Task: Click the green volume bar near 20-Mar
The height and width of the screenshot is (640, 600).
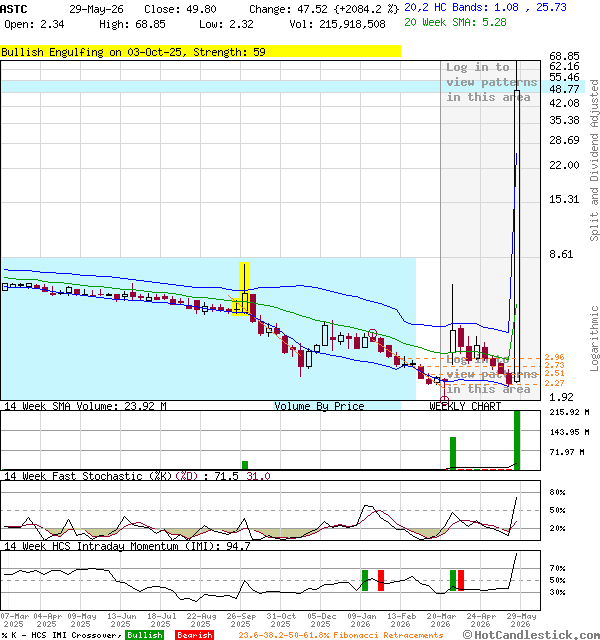Action: pos(453,453)
